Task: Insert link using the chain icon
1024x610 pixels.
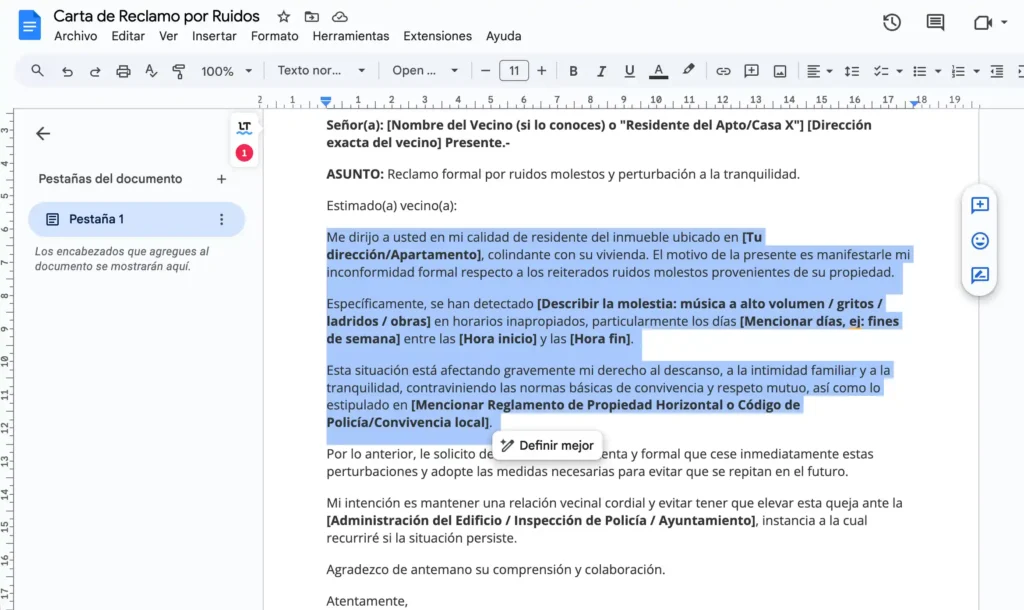Action: pos(723,71)
